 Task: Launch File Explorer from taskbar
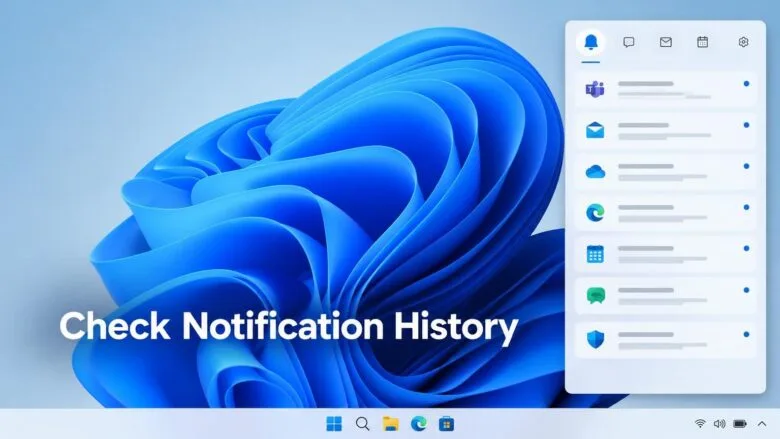pyautogui.click(x=390, y=424)
